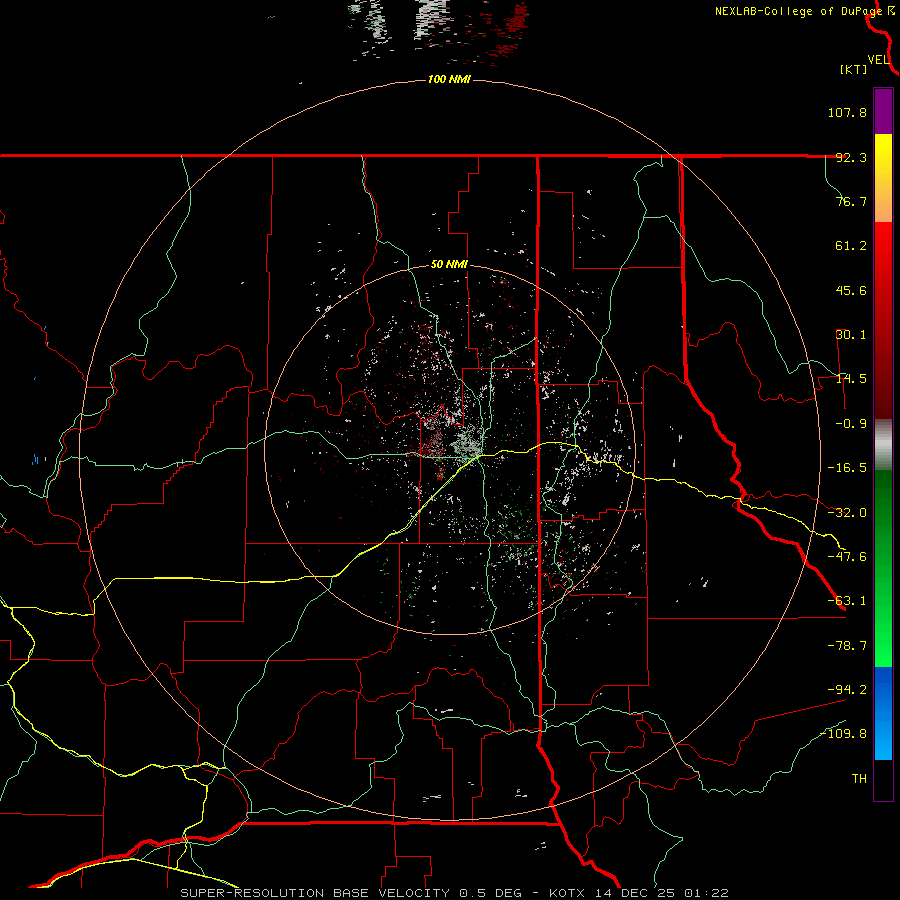Click the 100 NMI range ring label

pyautogui.click(x=449, y=79)
